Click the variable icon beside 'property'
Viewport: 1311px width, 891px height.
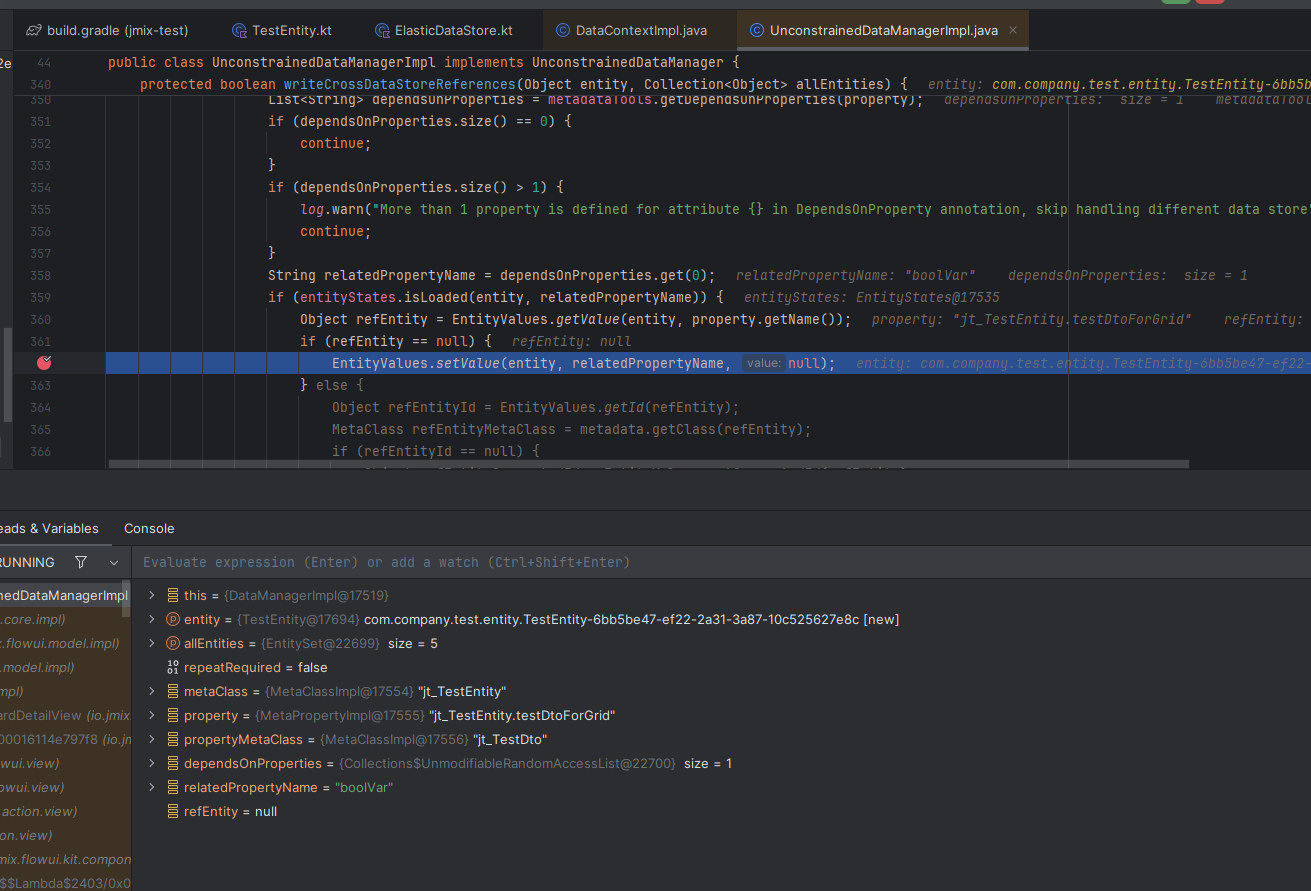pos(173,716)
